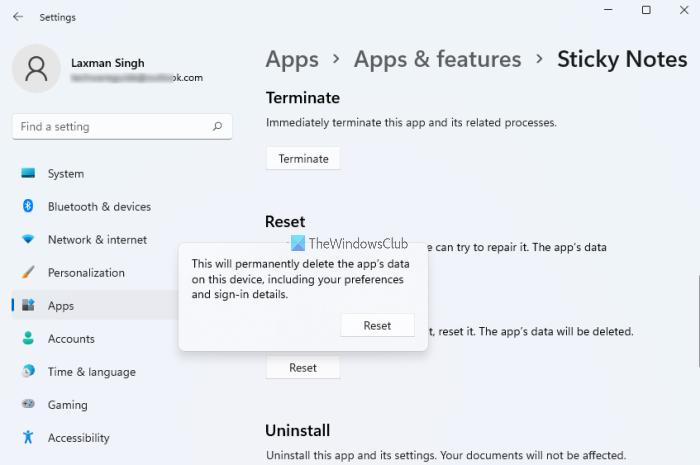
Task: Click the back arrow icon
Action: click(x=18, y=17)
